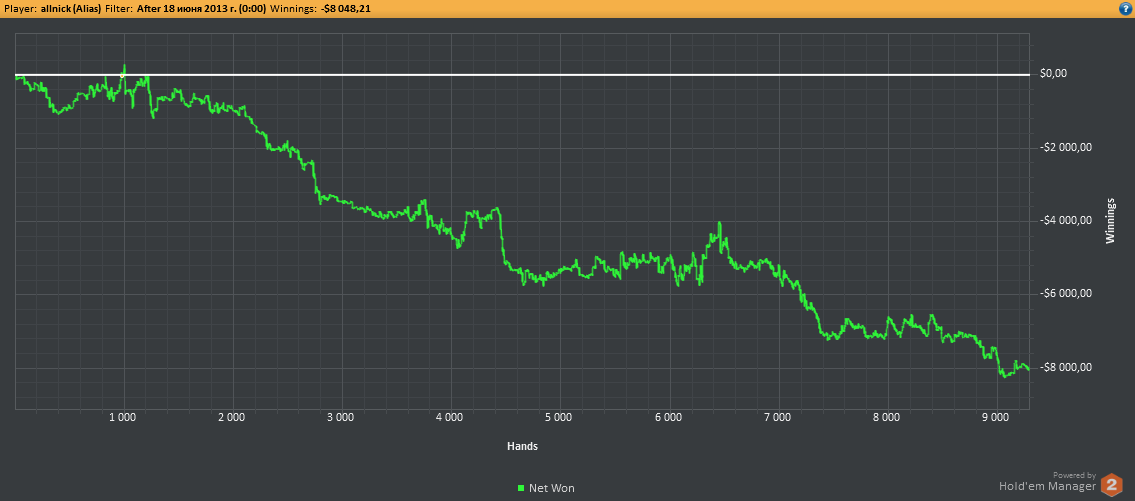Click the Hands x-axis title
The width and height of the screenshot is (1135, 501).
tap(521, 446)
